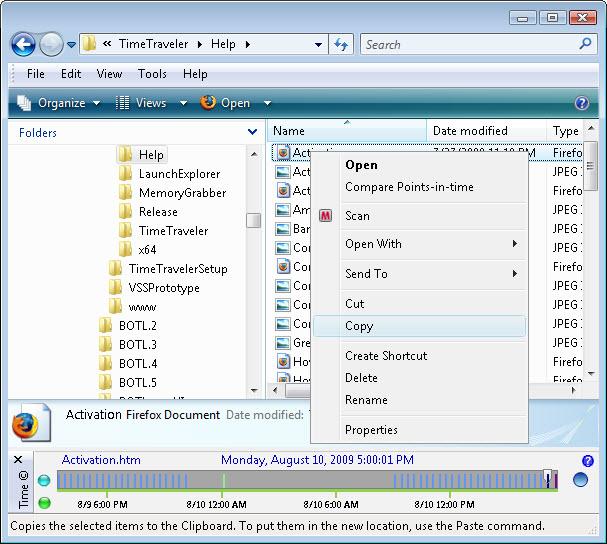Screen dimensions: 607x544
Task: Open the View menu
Action: click(109, 74)
